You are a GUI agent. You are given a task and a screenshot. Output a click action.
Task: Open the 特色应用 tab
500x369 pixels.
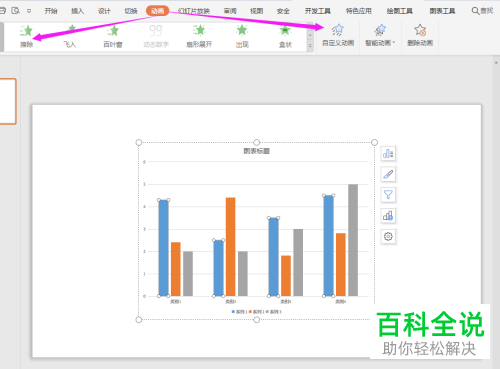pos(359,11)
